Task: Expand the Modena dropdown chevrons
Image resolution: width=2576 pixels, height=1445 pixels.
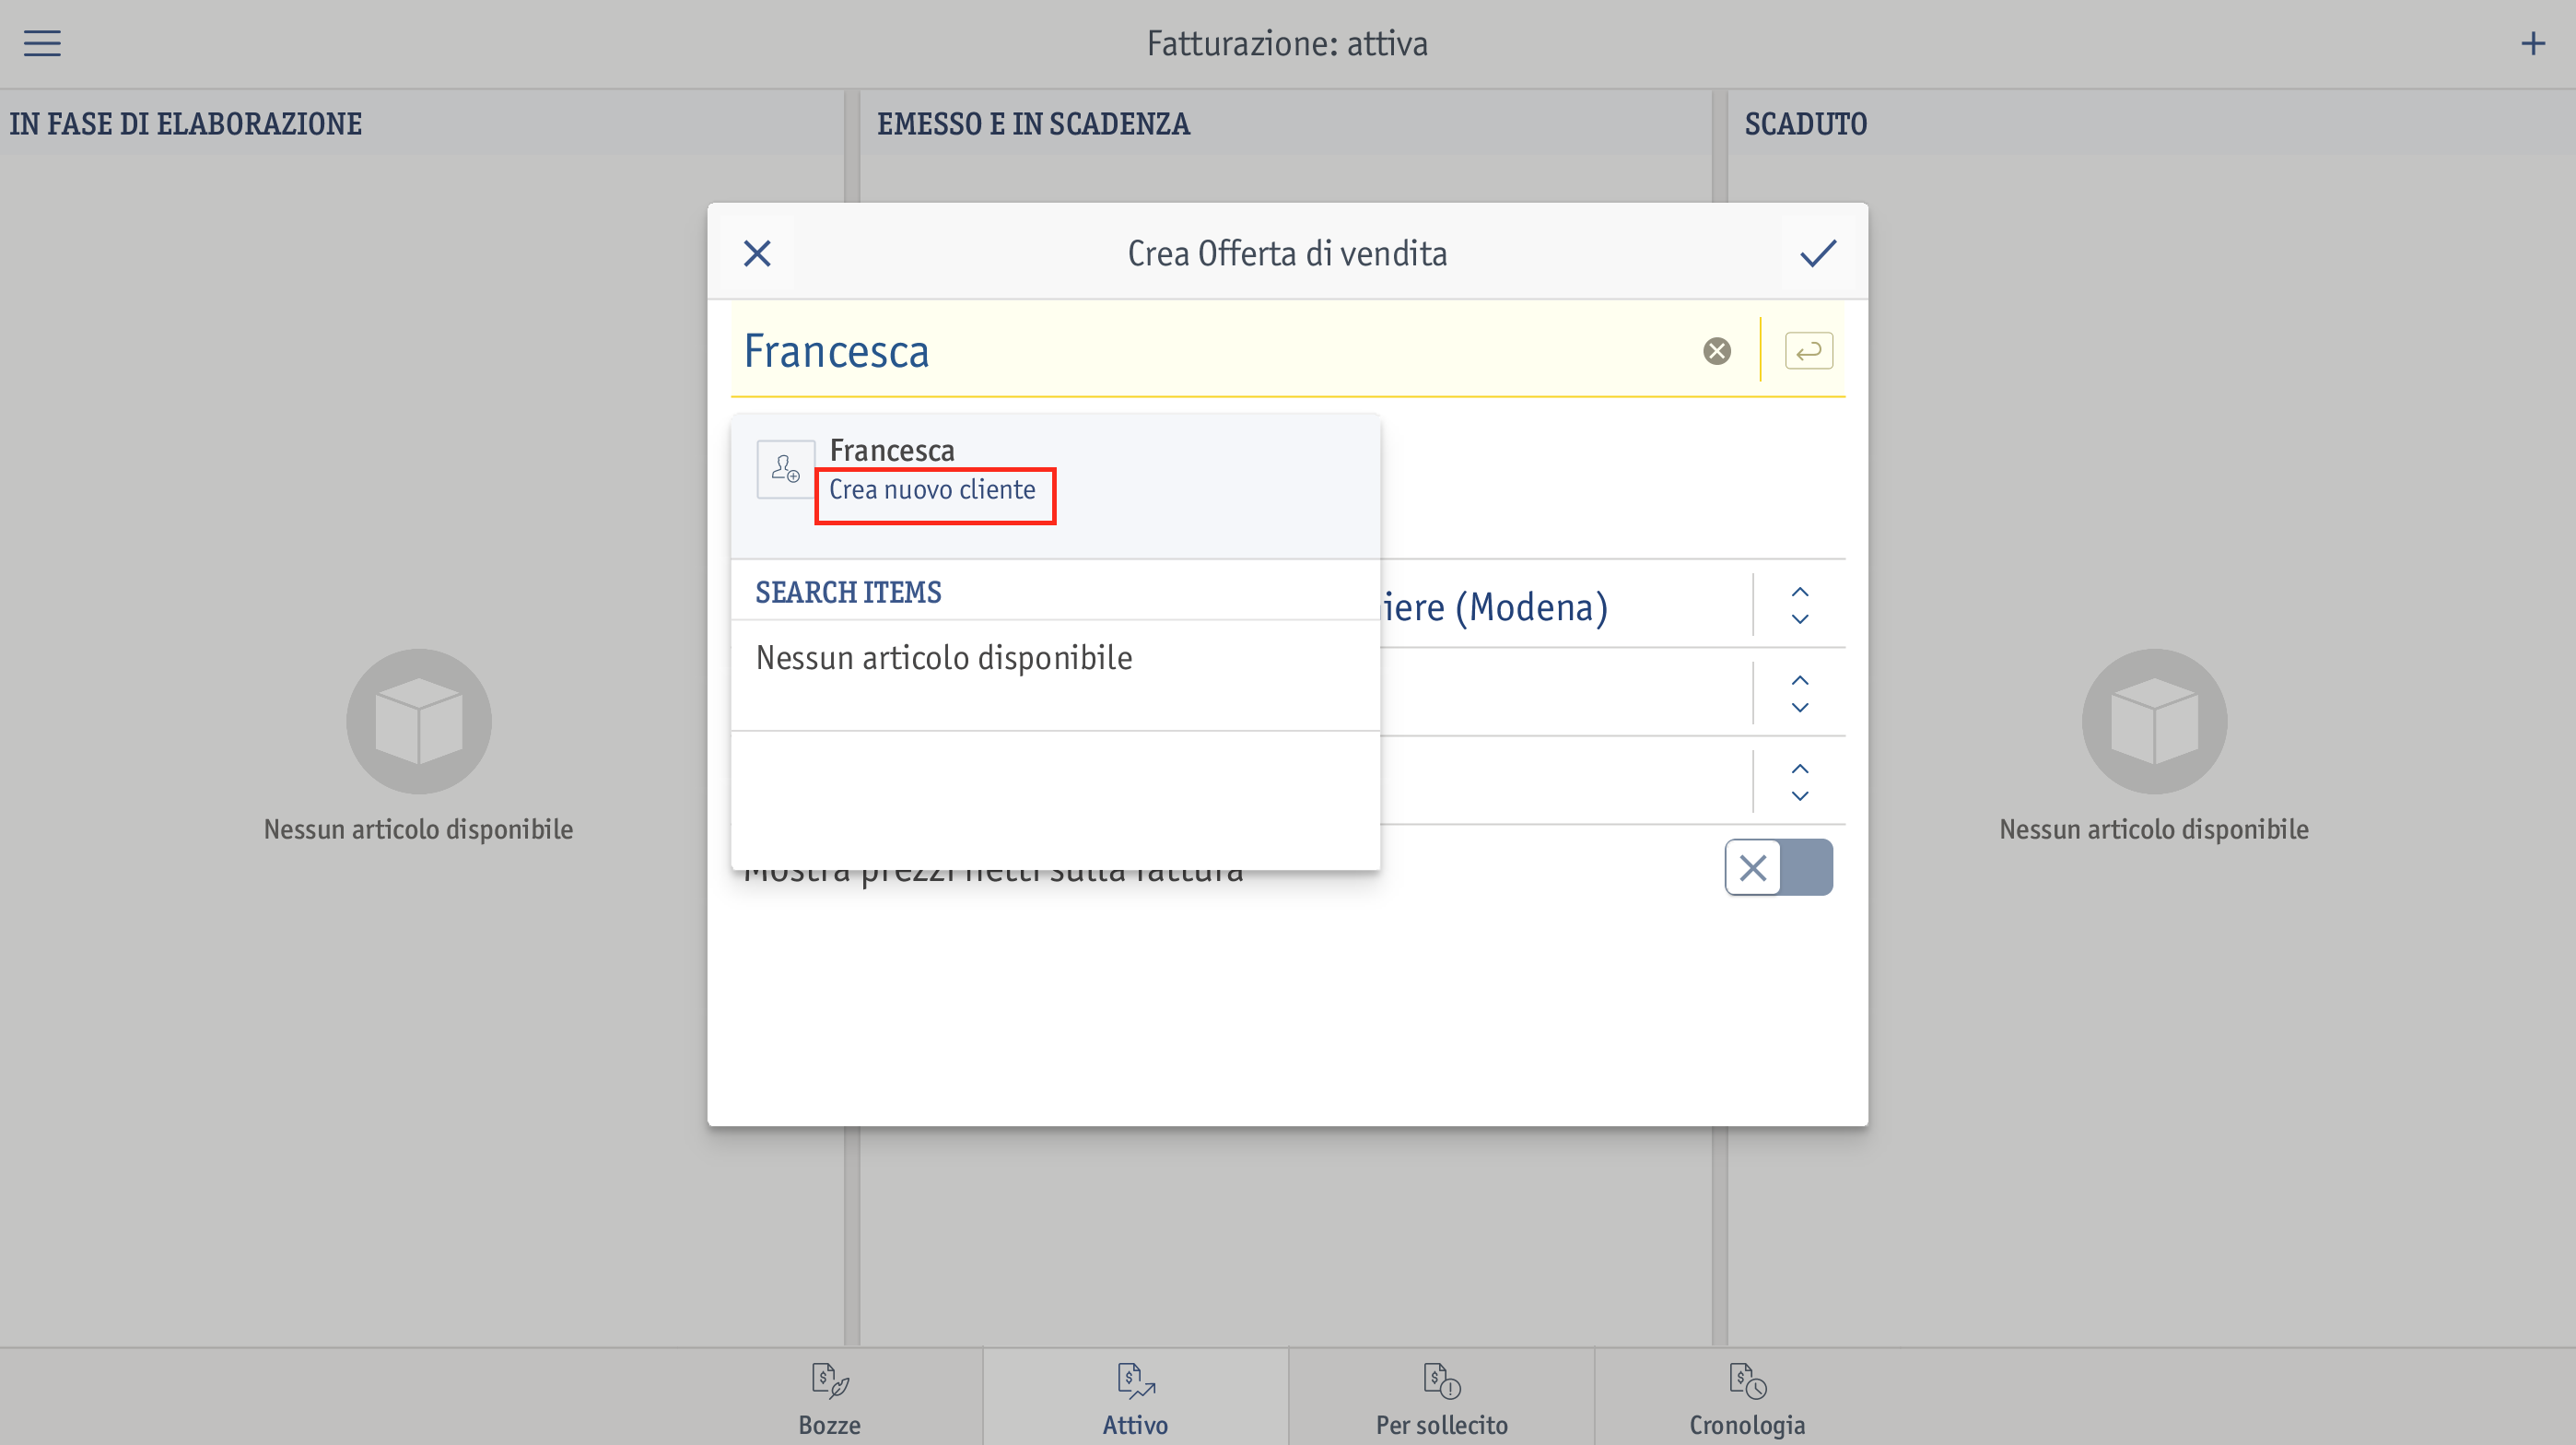Action: tap(1800, 605)
